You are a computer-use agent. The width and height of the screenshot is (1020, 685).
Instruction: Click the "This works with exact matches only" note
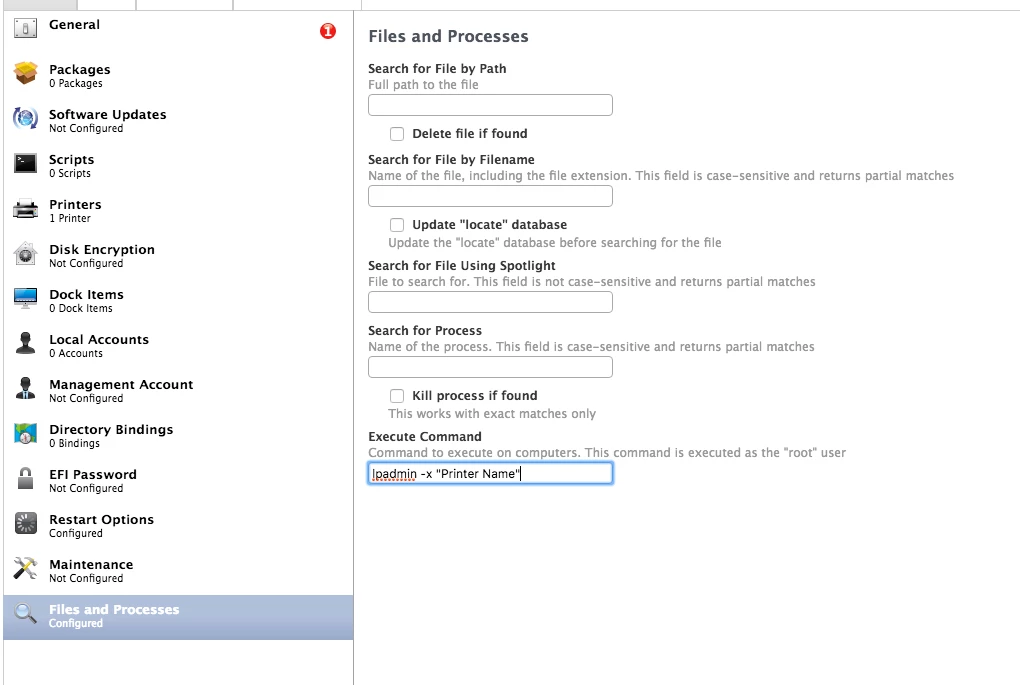point(492,414)
